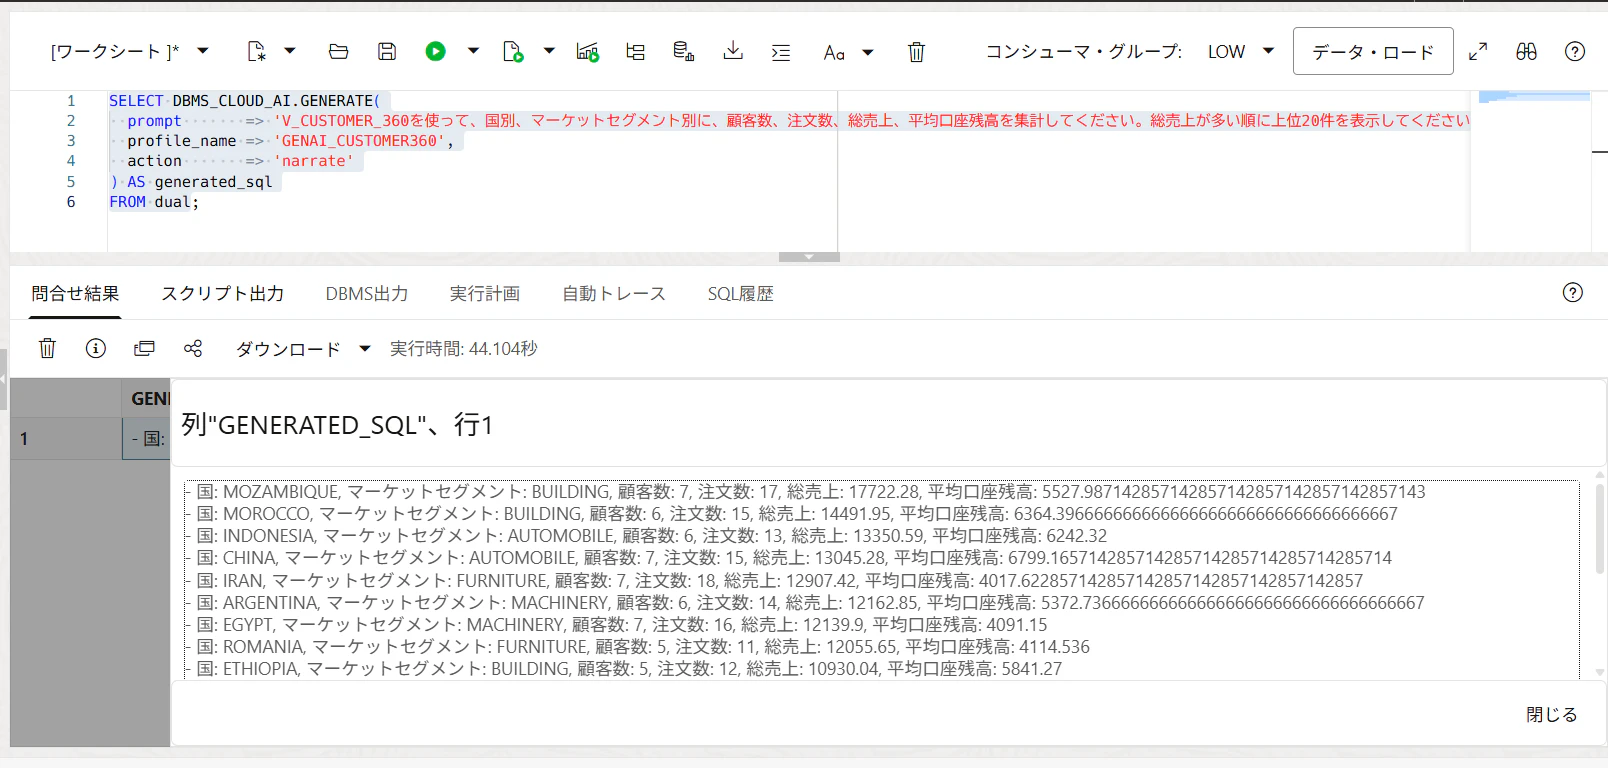
Task: Click the result cell starting with '- 国:'
Action: 147,438
